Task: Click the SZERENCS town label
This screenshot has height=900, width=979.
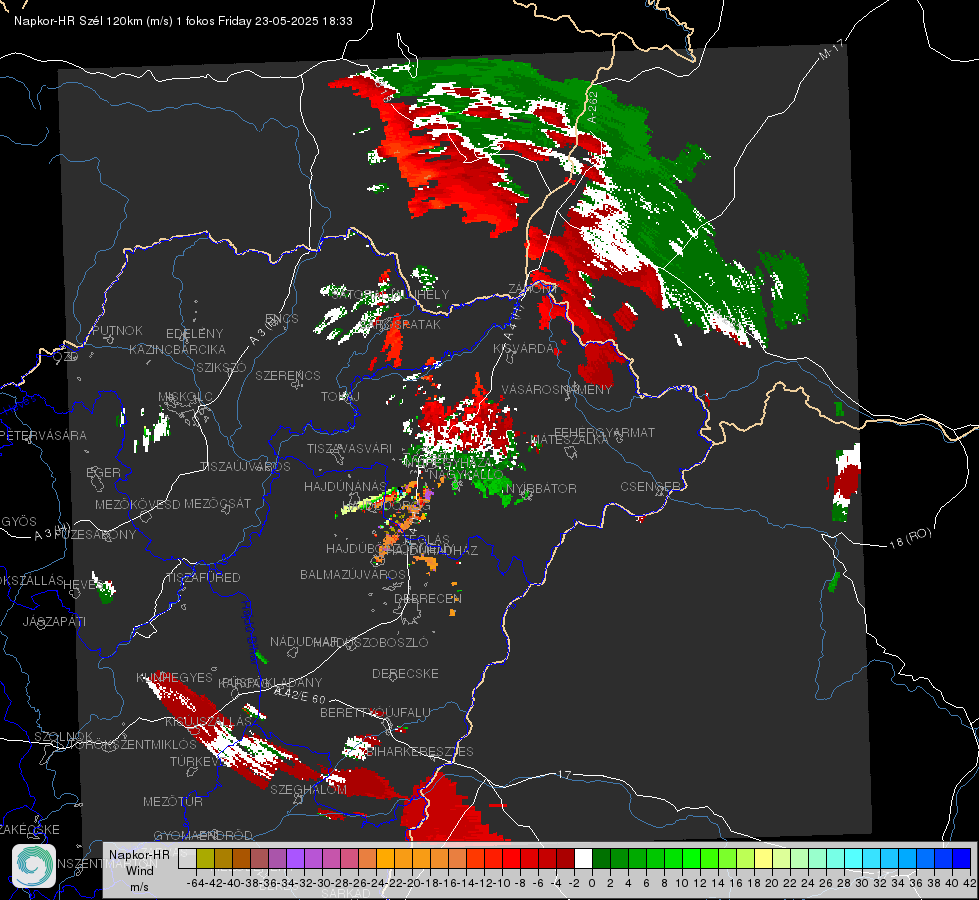Action: pos(288,375)
